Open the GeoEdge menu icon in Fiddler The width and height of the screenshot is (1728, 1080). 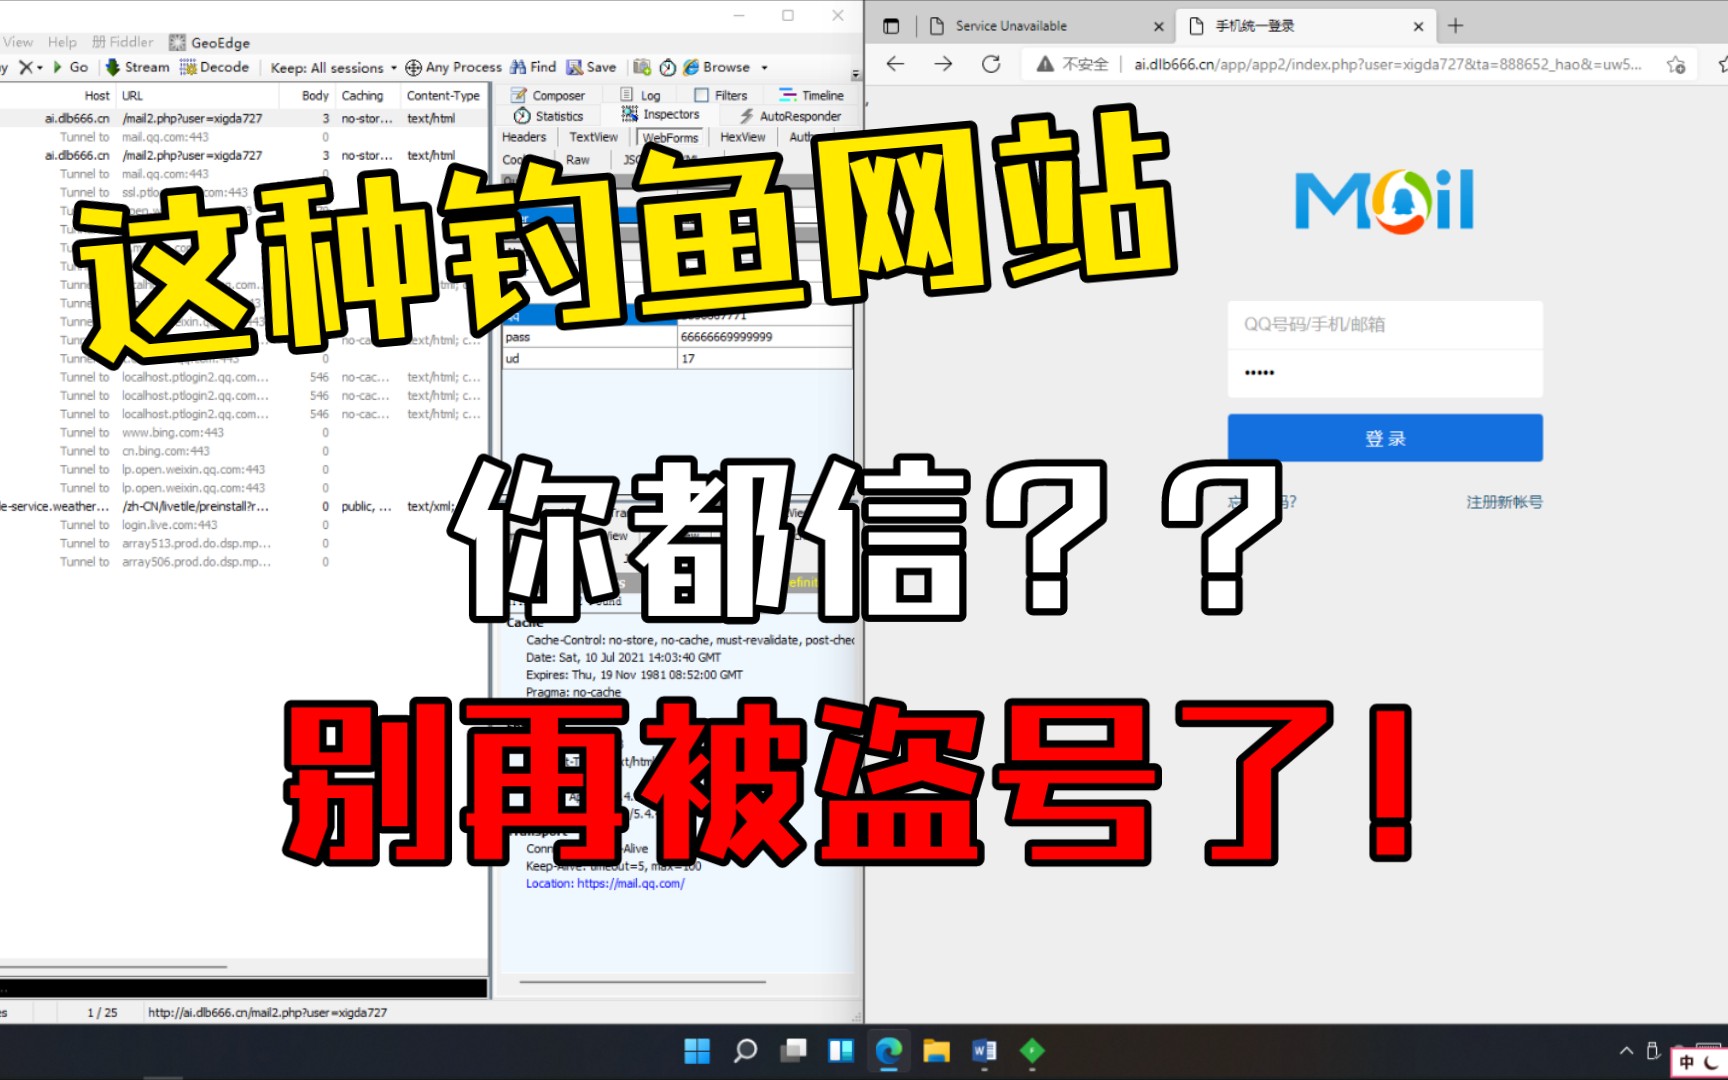[177, 42]
